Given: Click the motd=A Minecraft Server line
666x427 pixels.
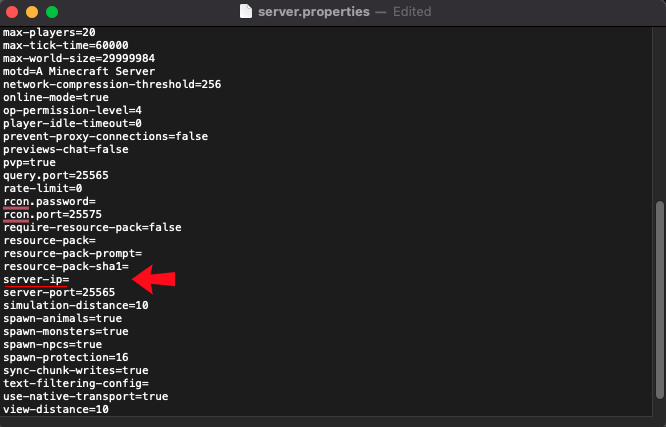Looking at the screenshot, I should tap(79, 72).
